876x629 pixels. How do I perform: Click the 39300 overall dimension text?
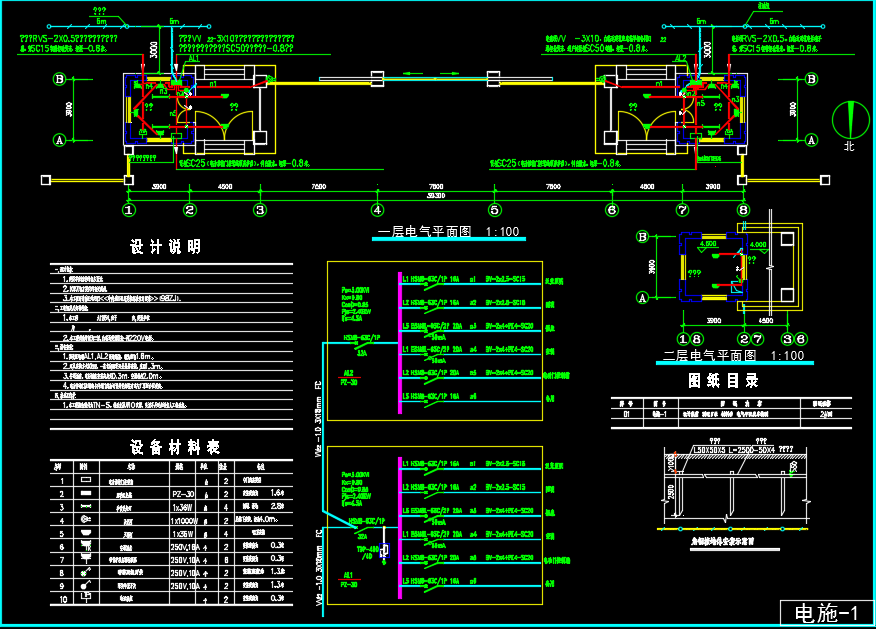point(436,194)
